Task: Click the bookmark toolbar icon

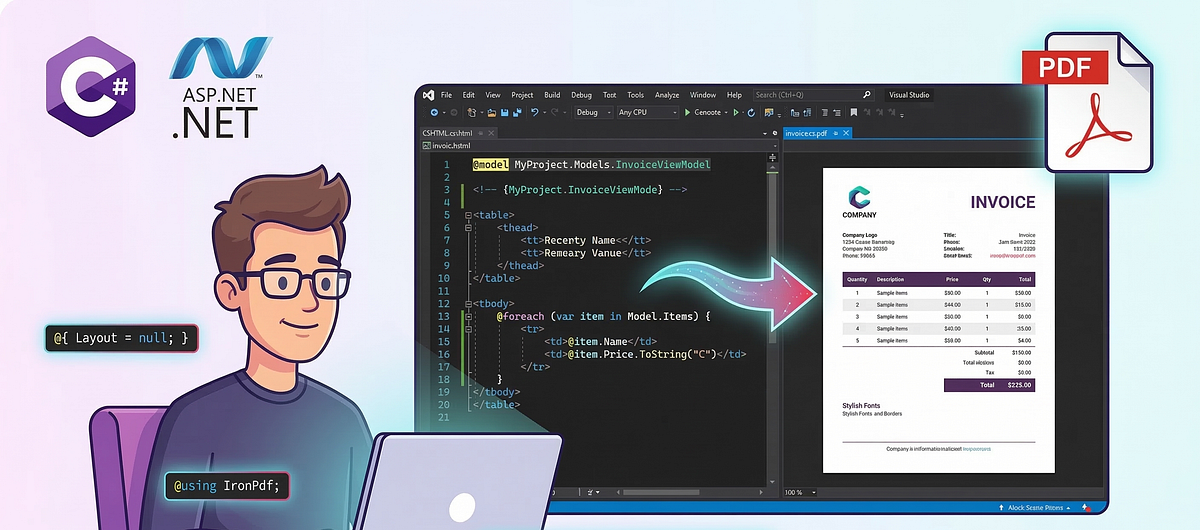Action: 853,112
